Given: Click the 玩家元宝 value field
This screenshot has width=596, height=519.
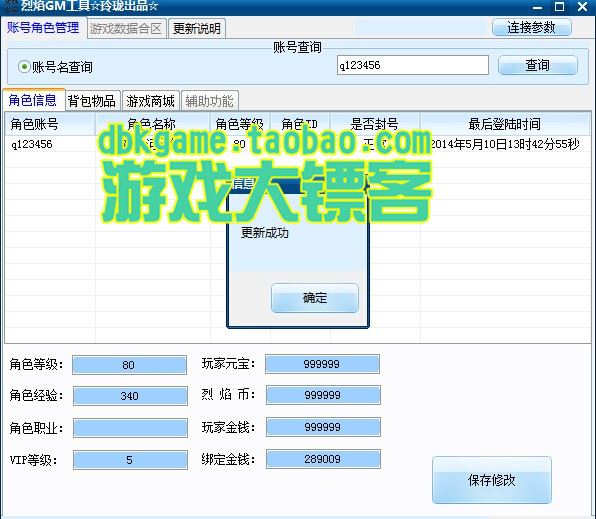Looking at the screenshot, I should tap(322, 364).
